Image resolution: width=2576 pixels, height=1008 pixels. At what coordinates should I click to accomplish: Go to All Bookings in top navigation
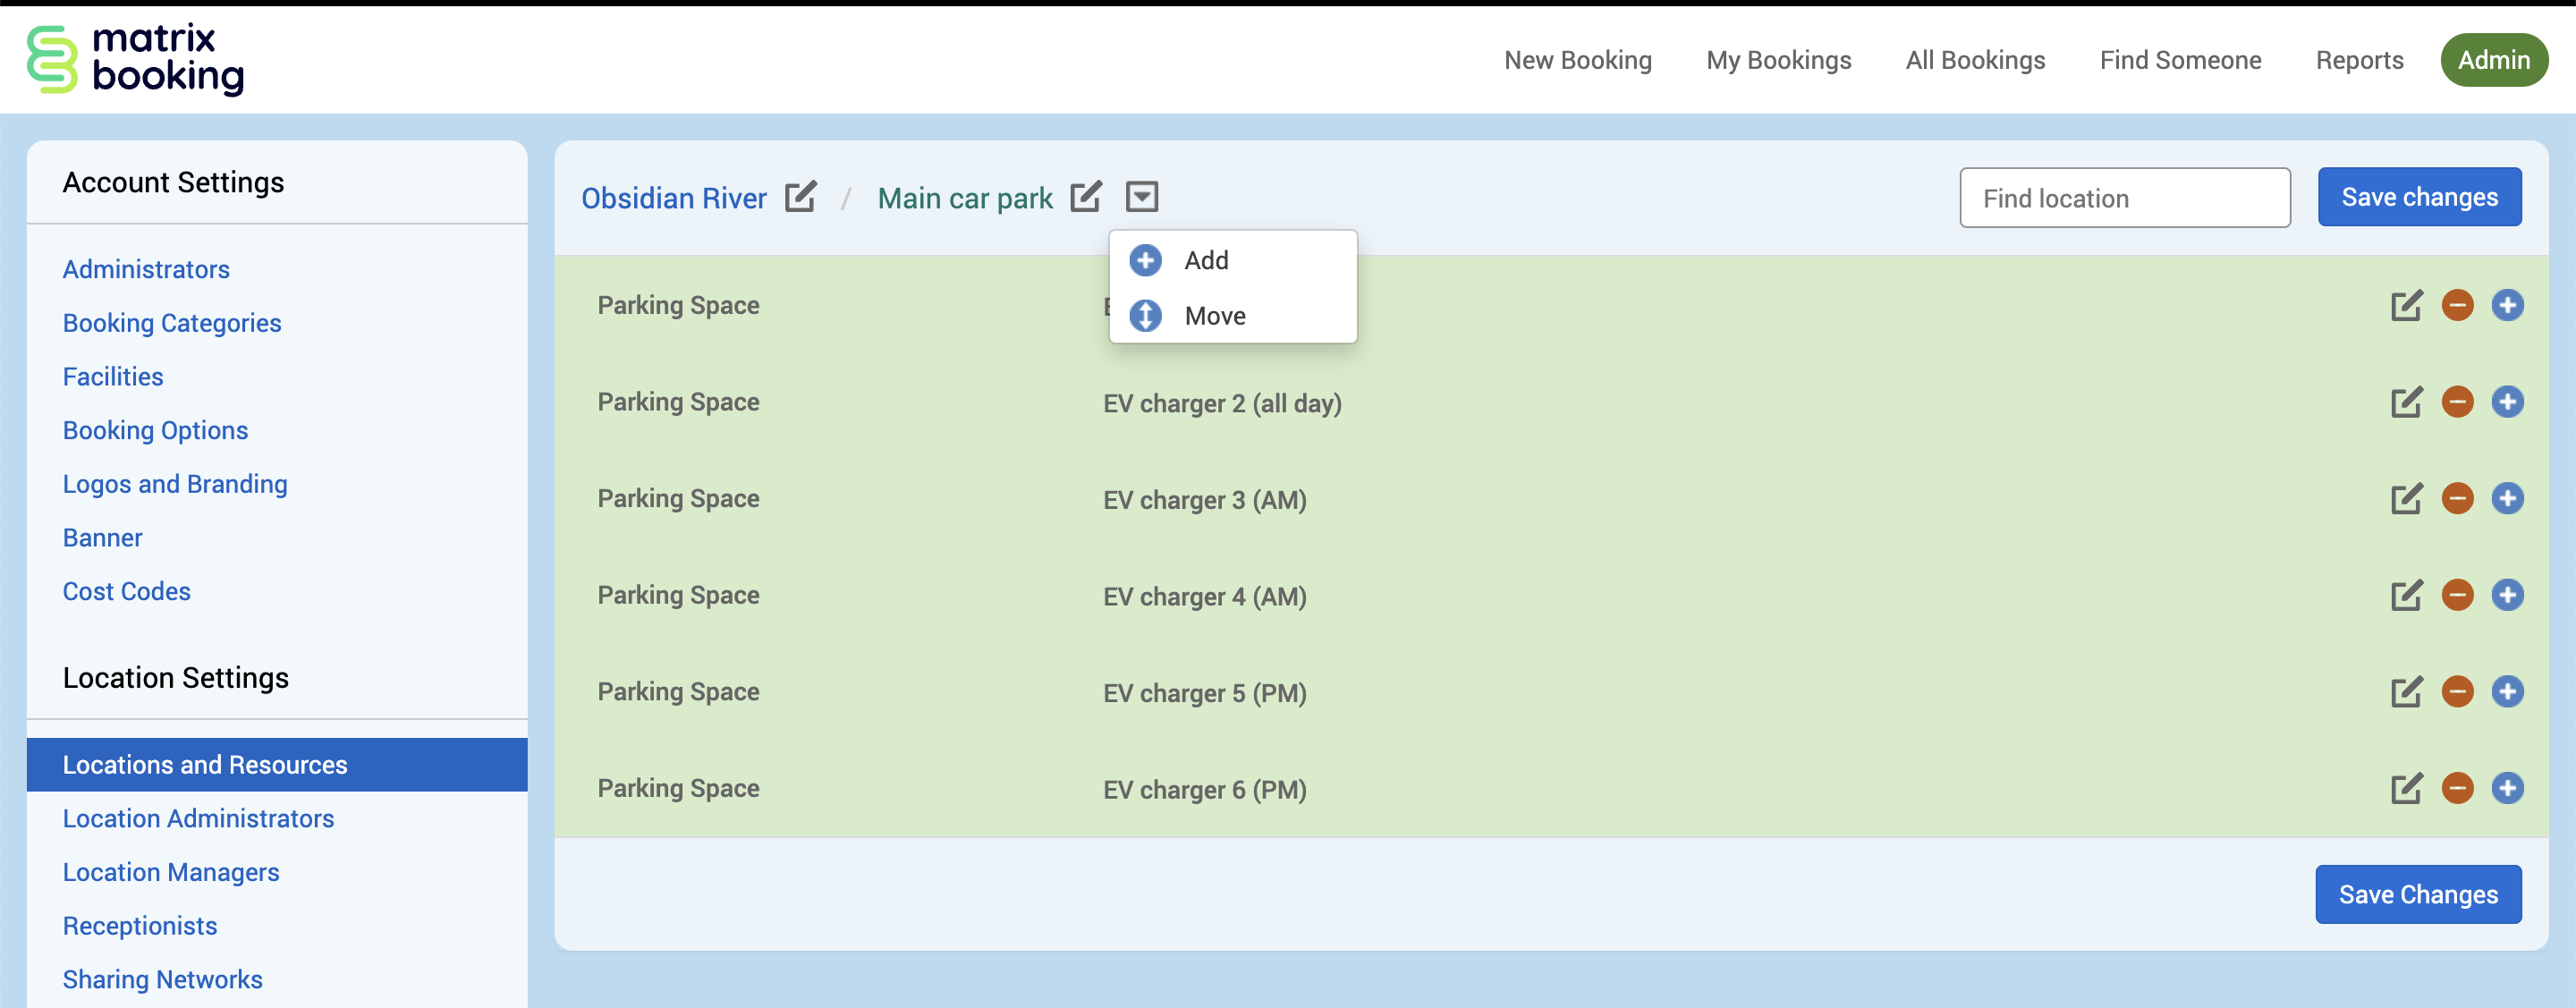pos(1975,60)
